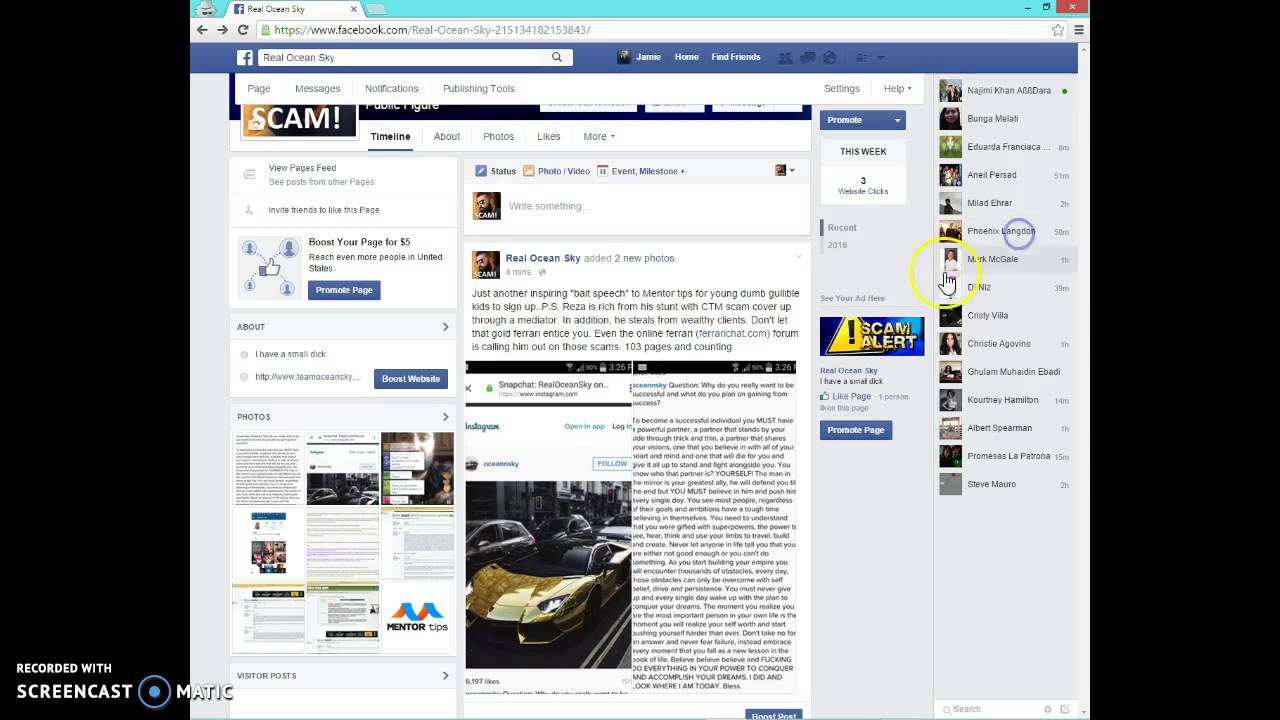Click the Write something post field
The image size is (1280, 720).
pos(654,206)
